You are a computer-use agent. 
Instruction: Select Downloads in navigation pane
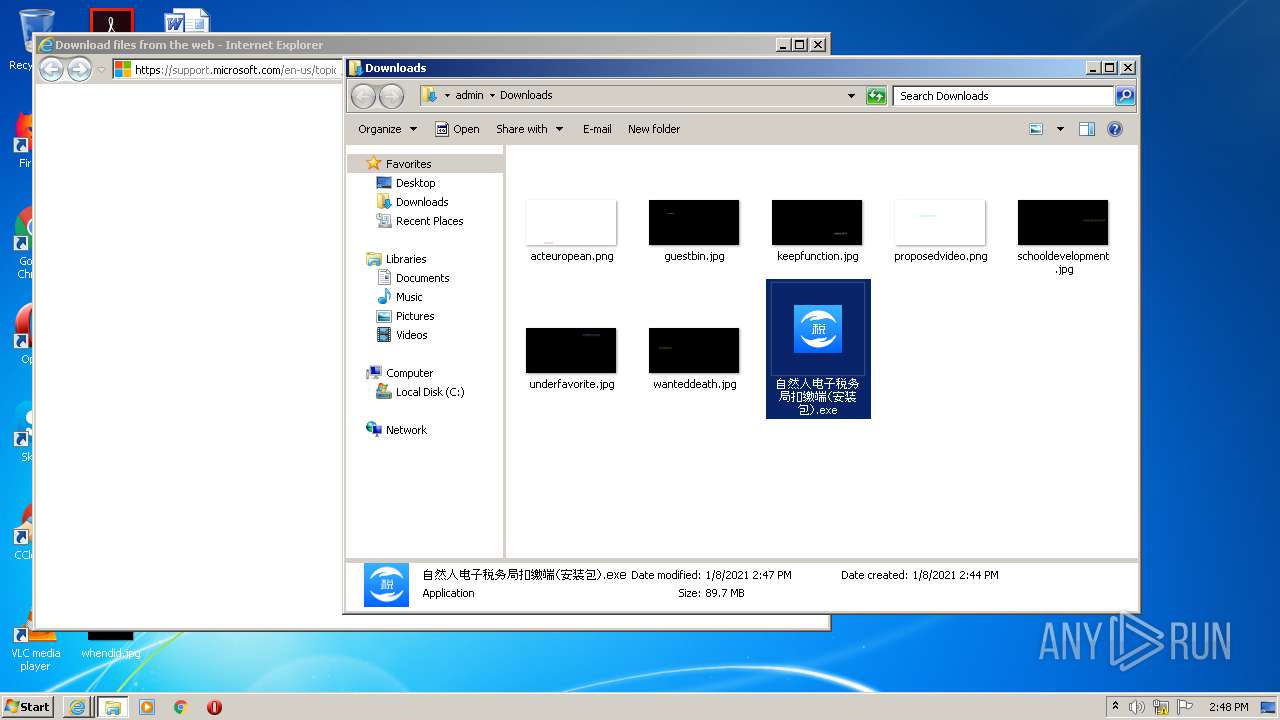pyautogui.click(x=421, y=202)
